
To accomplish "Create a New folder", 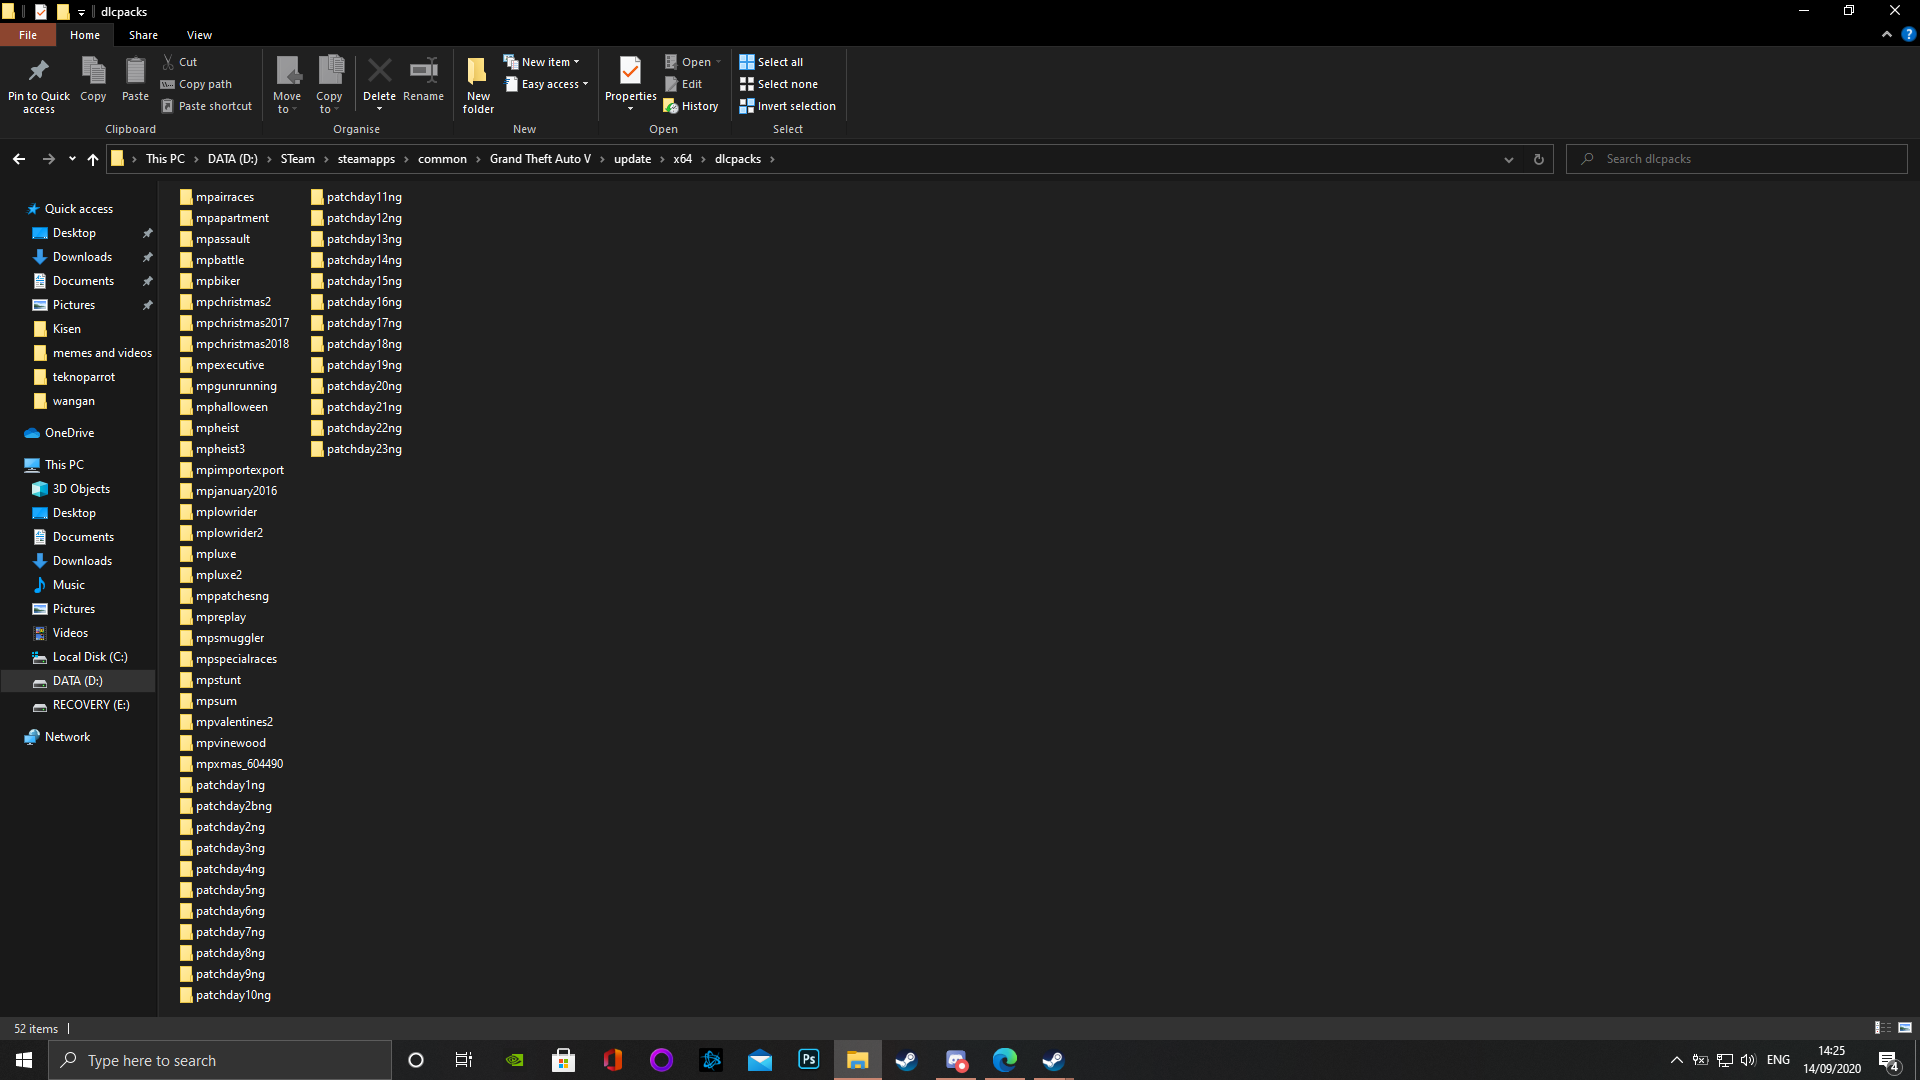I will pyautogui.click(x=478, y=84).
